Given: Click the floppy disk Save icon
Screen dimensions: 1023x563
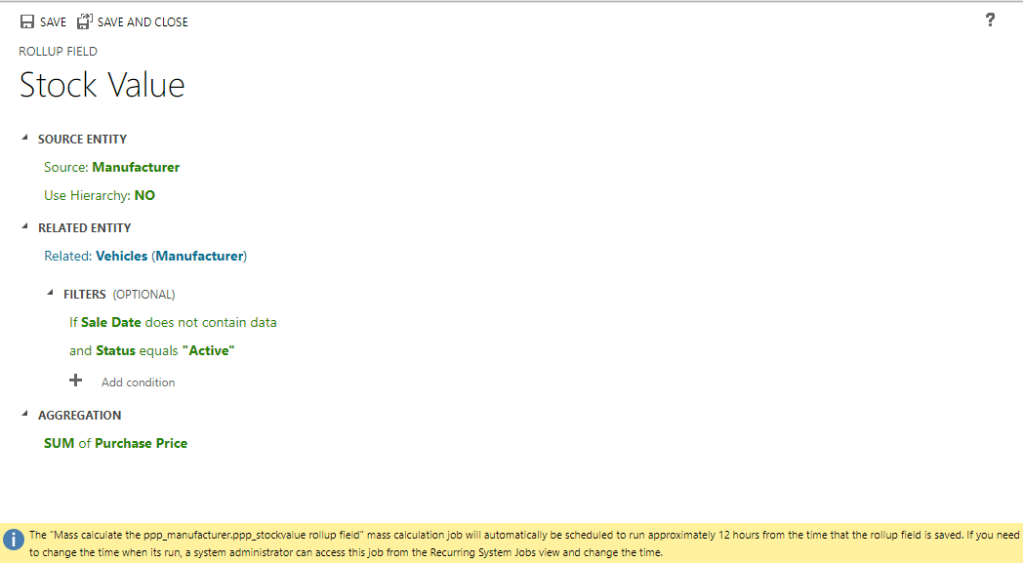Looking at the screenshot, I should pyautogui.click(x=27, y=21).
